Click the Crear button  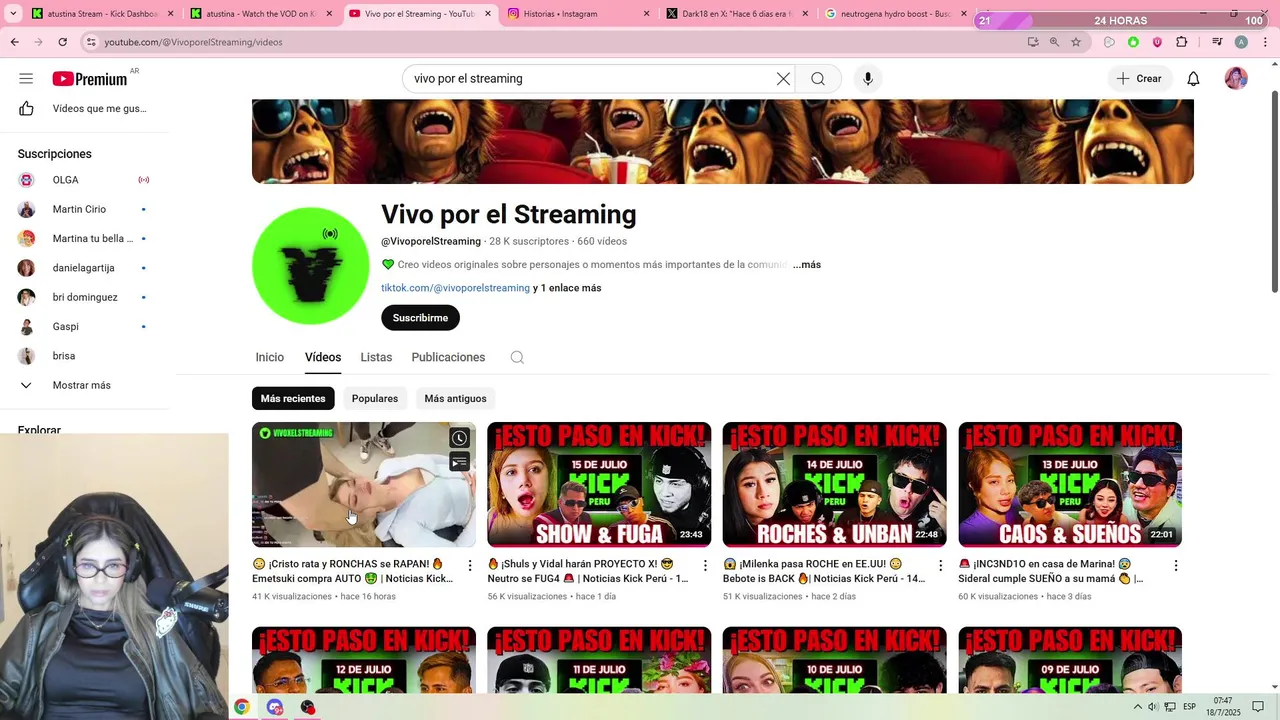tap(1139, 79)
